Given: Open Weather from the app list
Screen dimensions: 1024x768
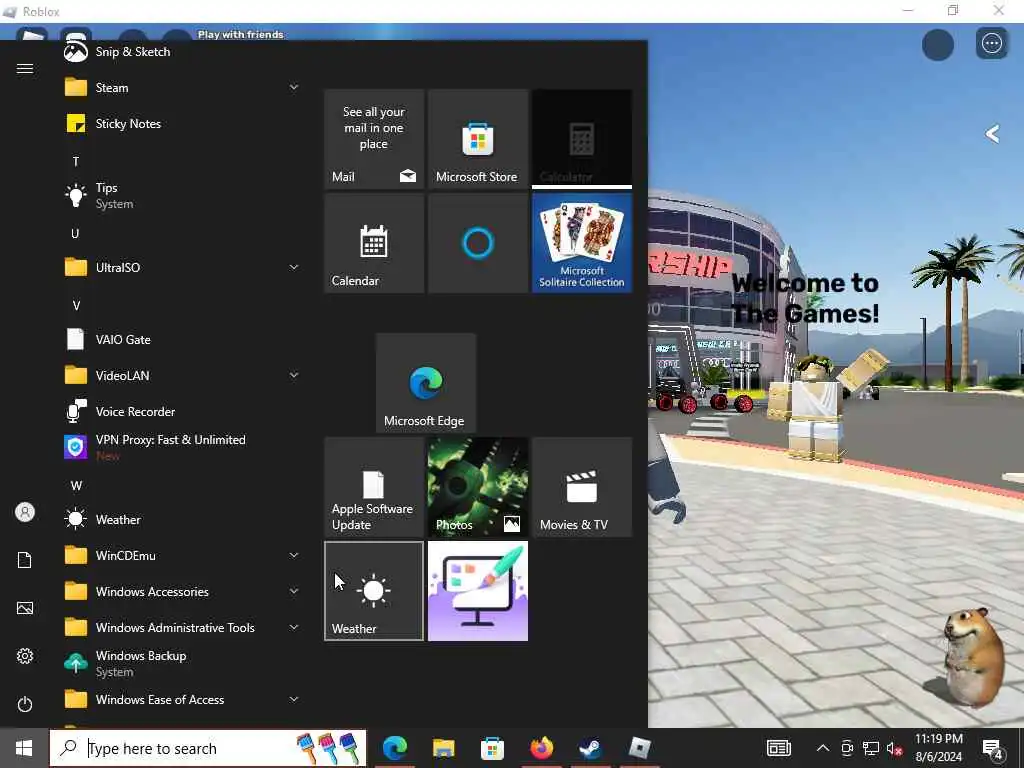Looking at the screenshot, I should (181, 520).
